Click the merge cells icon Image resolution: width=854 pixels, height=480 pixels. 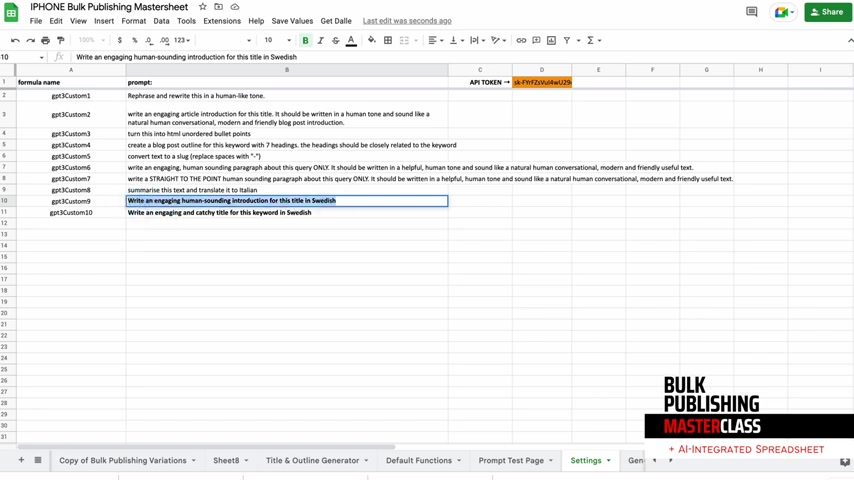tap(404, 40)
